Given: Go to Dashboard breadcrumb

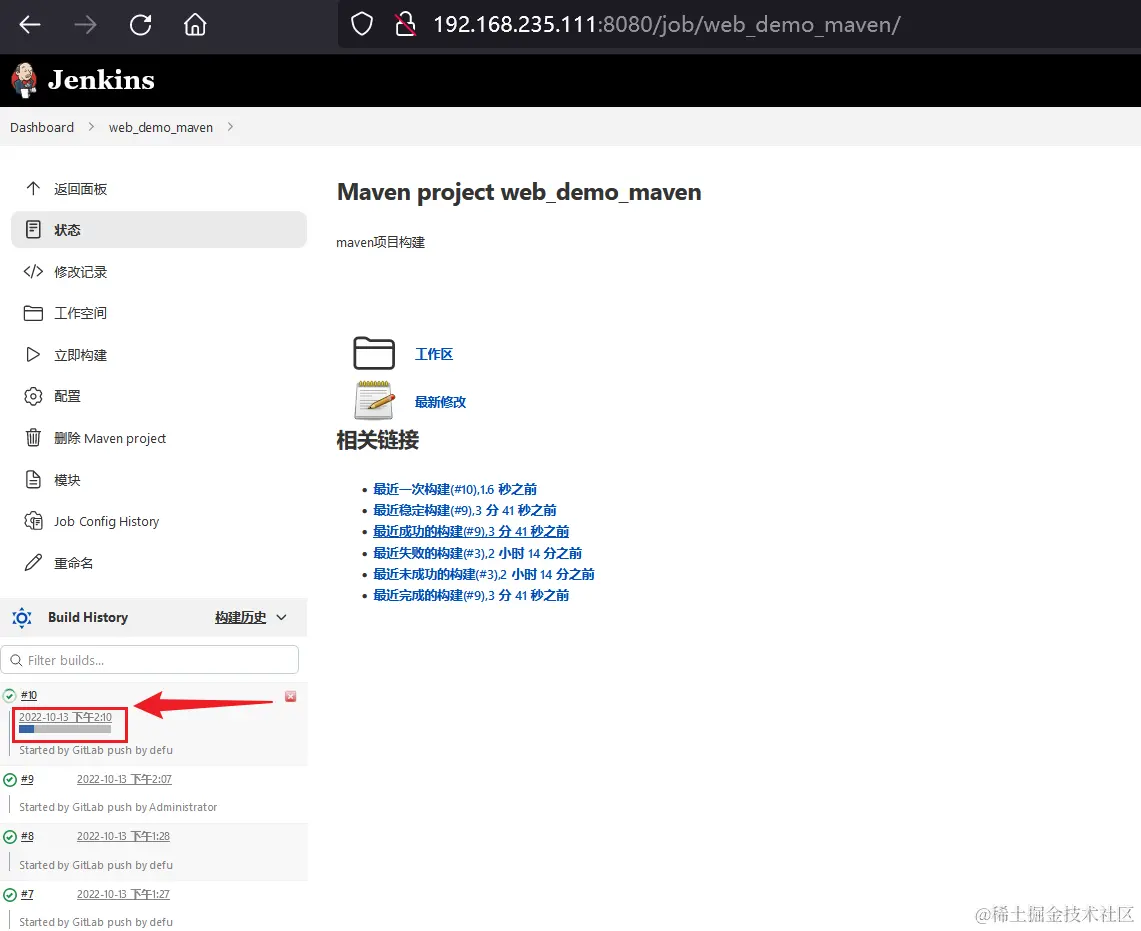Looking at the screenshot, I should (42, 127).
